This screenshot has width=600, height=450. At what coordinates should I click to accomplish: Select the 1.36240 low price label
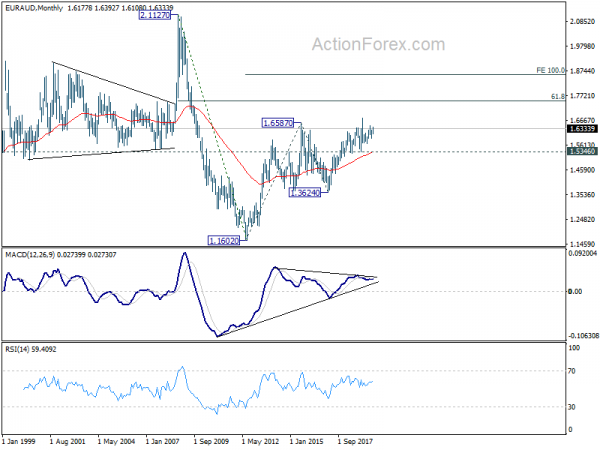[305, 192]
